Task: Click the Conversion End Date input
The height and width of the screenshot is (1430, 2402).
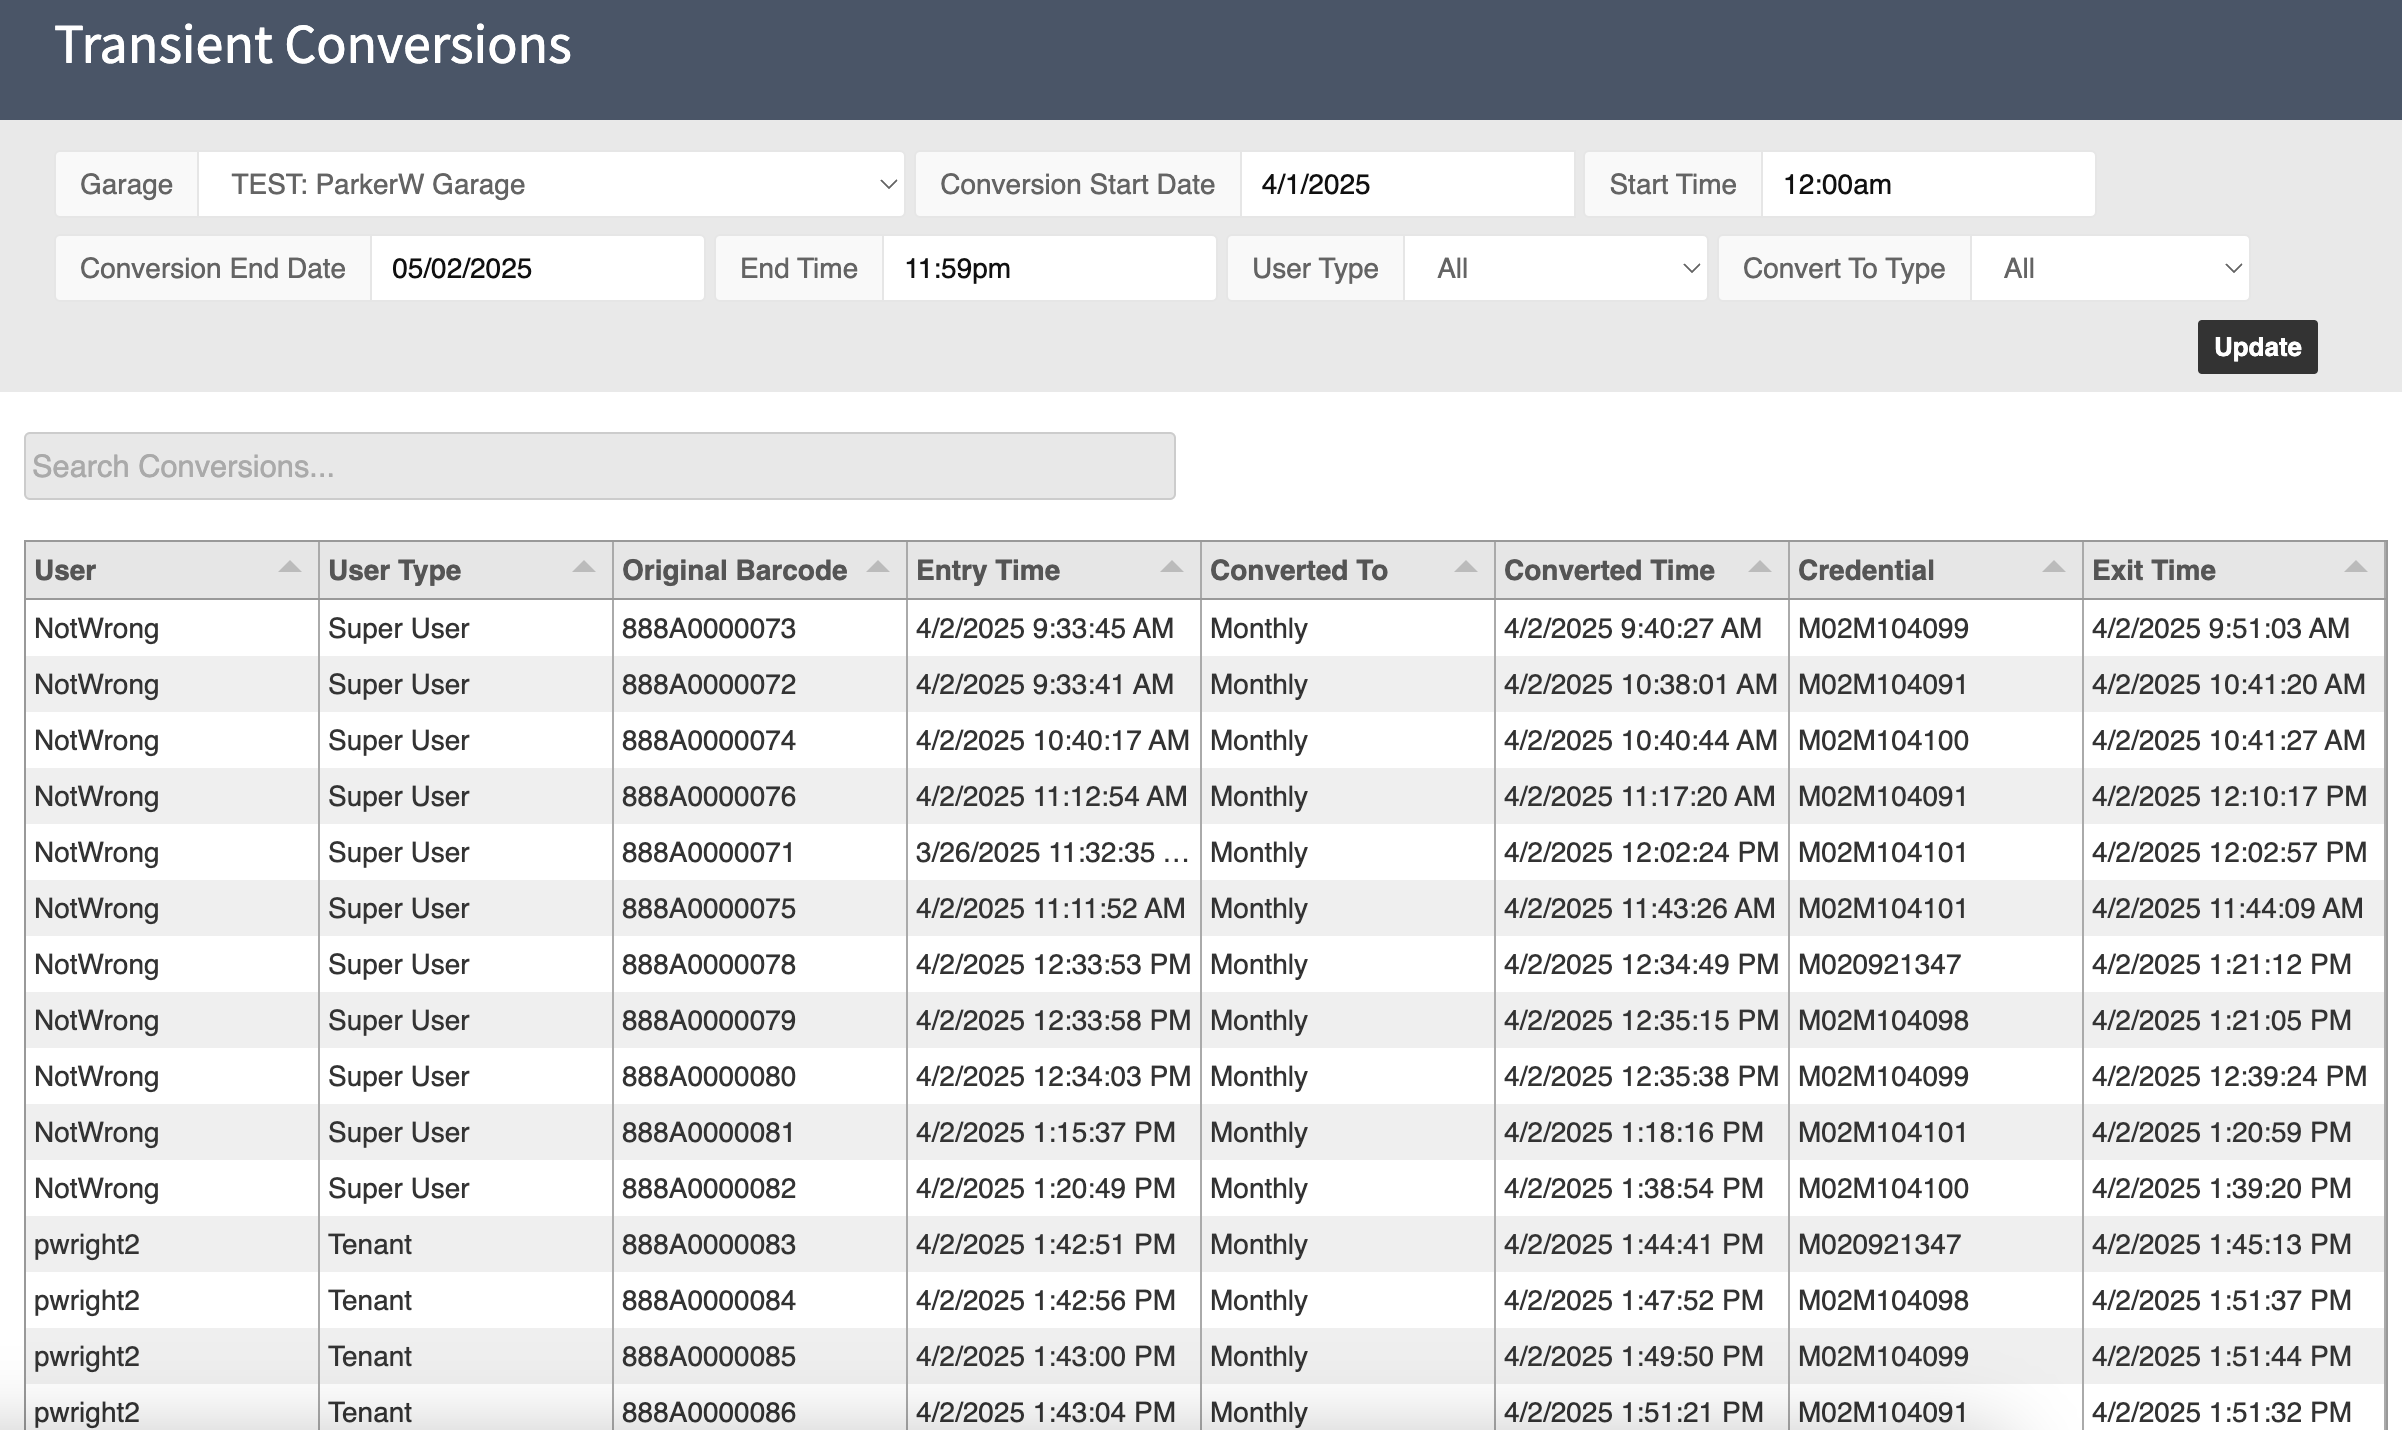Action: pos(536,268)
